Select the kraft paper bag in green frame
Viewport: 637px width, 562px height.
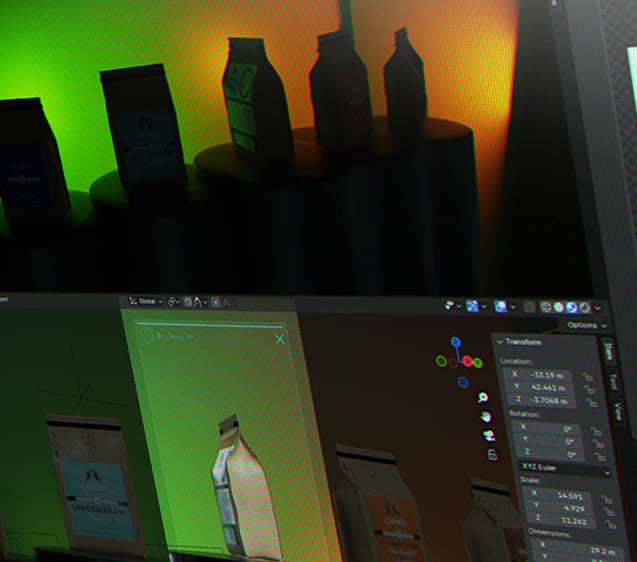[244, 490]
